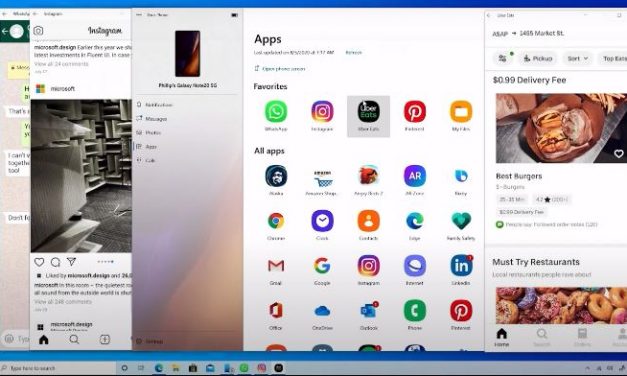Select the Pickup filter in Uber Eats
This screenshot has width=627, height=376.
pyautogui.click(x=537, y=58)
